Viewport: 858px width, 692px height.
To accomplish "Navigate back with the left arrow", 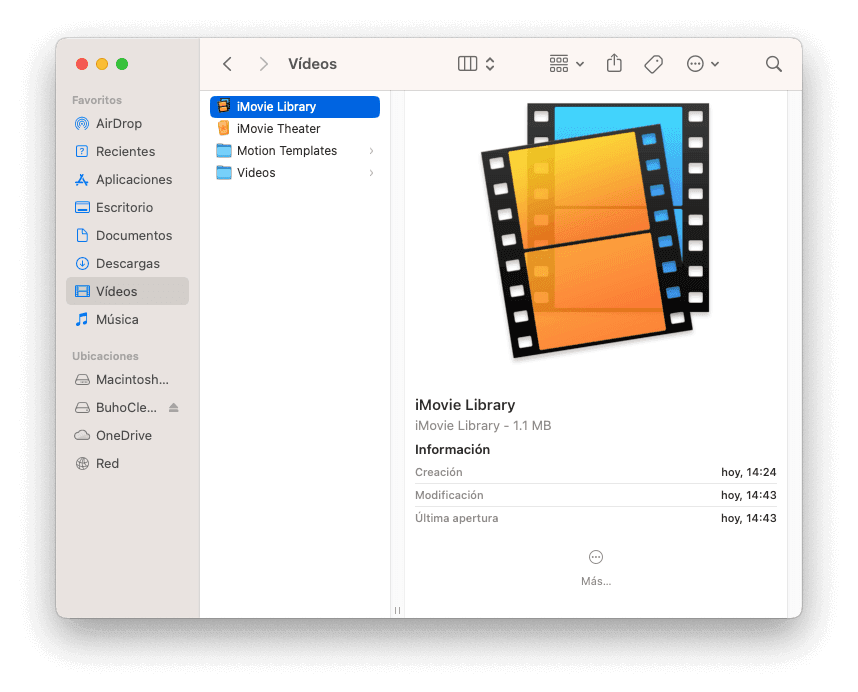I will 227,62.
